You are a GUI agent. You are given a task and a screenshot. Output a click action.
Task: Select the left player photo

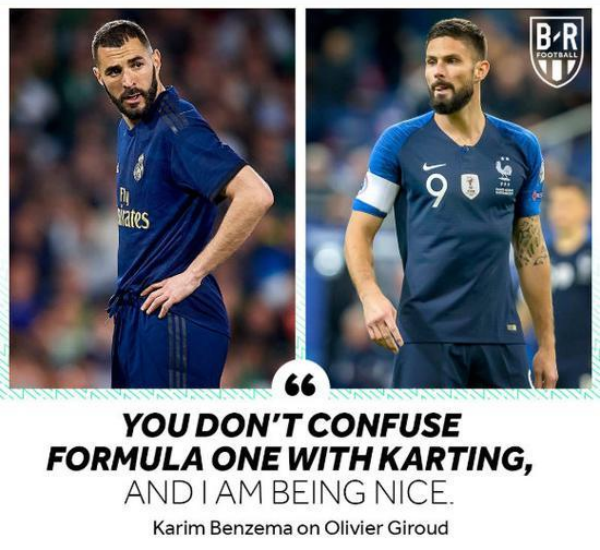coord(152,198)
